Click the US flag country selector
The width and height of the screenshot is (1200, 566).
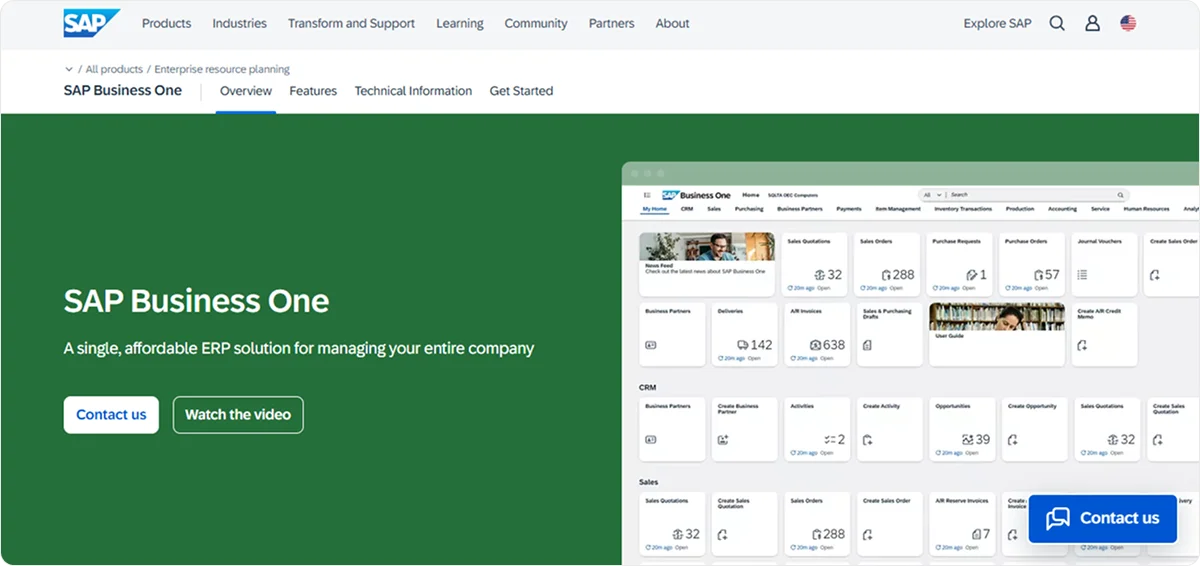[x=1128, y=23]
